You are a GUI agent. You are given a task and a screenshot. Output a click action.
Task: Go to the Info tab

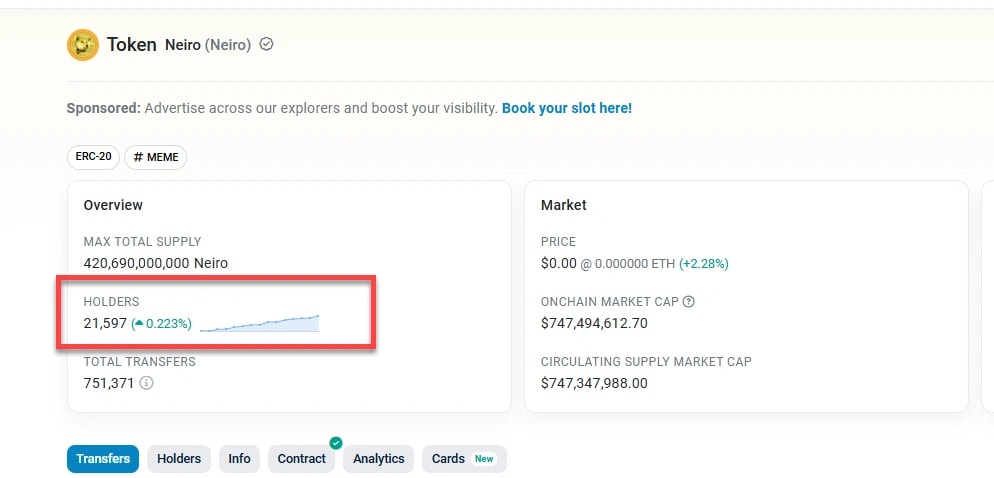click(x=239, y=459)
